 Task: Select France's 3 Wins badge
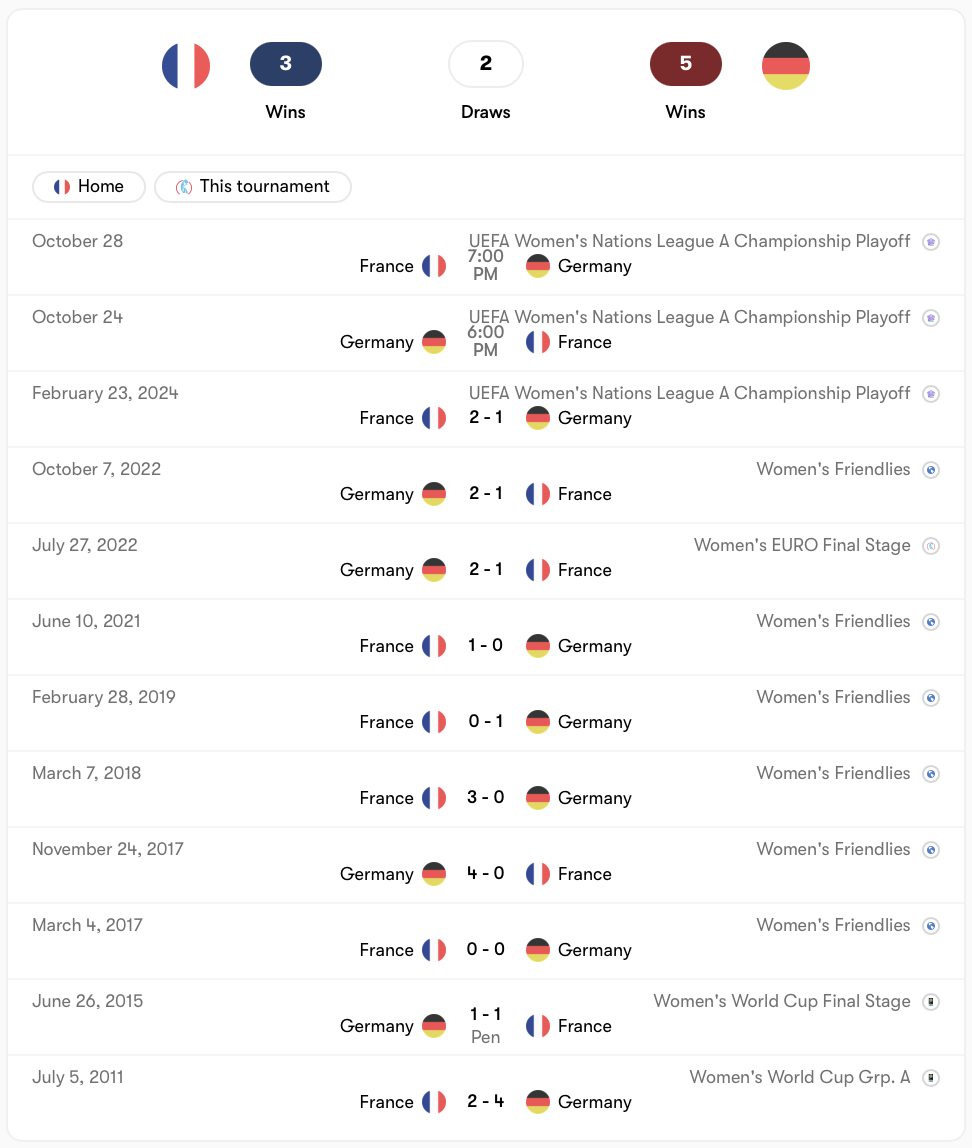pos(285,64)
